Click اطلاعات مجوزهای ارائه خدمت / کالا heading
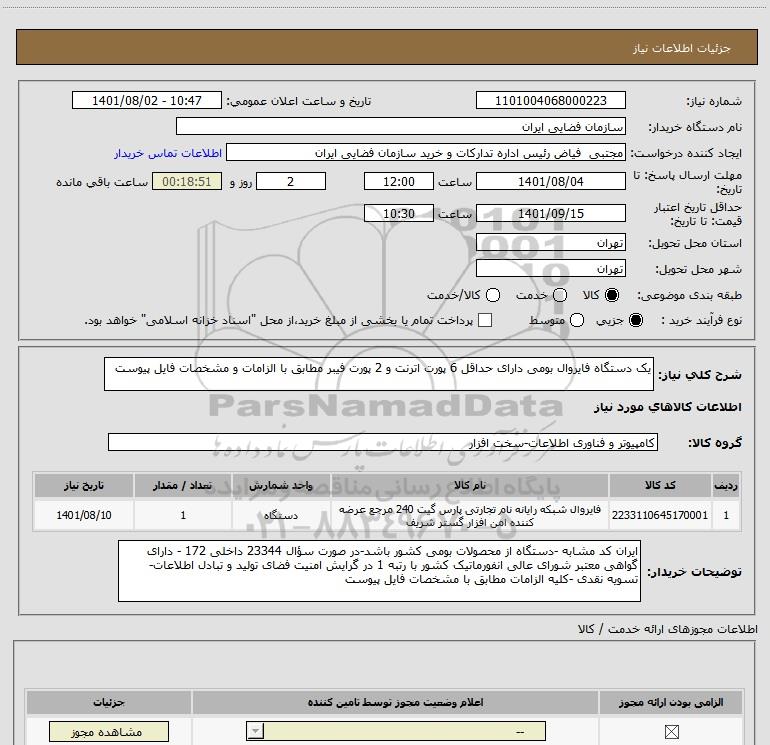Image resolution: width=770 pixels, height=745 pixels. pyautogui.click(x=668, y=629)
